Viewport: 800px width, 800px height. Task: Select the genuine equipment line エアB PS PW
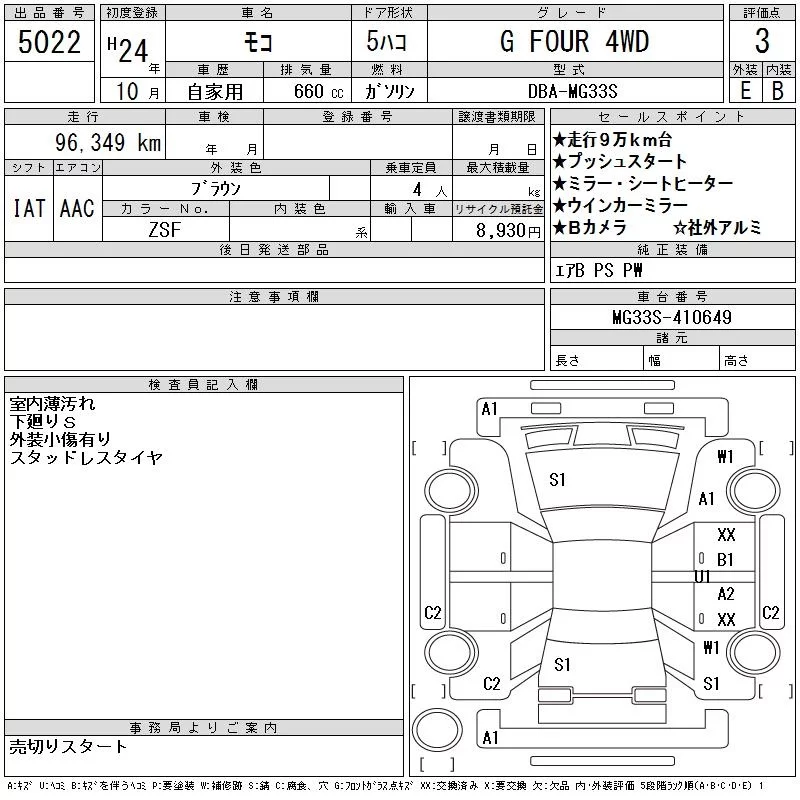coord(598,270)
